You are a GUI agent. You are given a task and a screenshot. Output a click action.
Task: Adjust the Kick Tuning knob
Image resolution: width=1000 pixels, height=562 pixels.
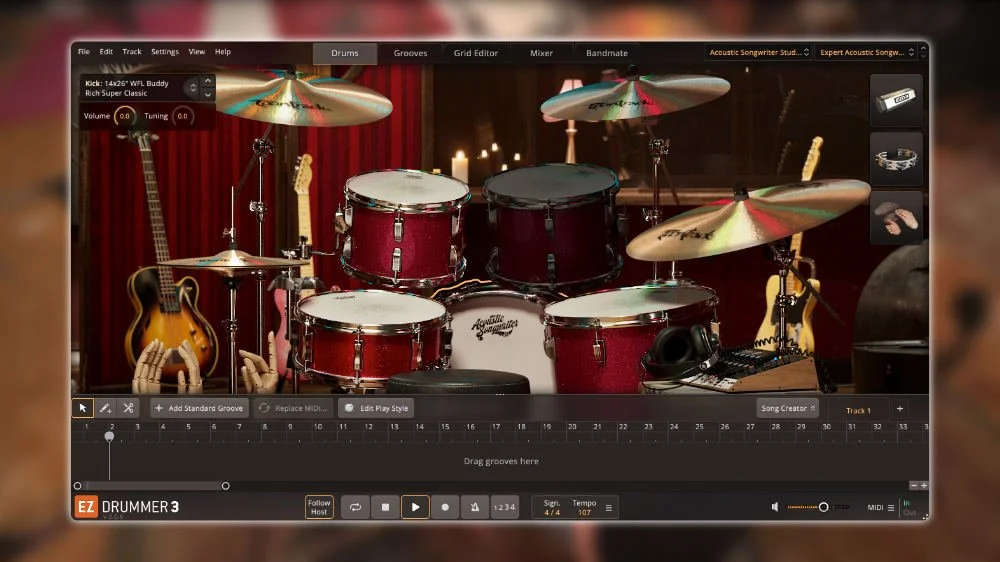pyautogui.click(x=182, y=116)
